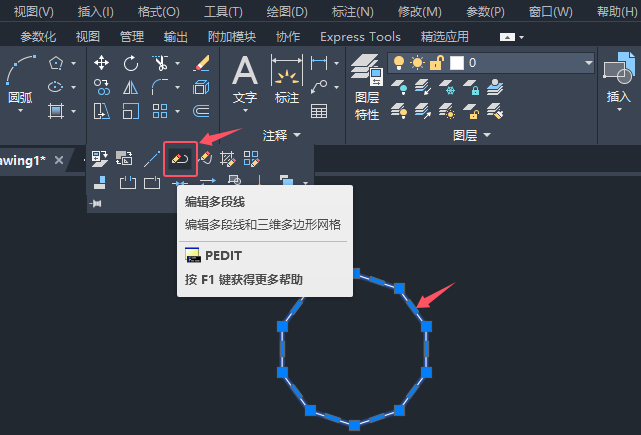Viewport: 641px width, 435px height.
Task: Select the Rectangular Array tool
Action: pyautogui.click(x=160, y=111)
